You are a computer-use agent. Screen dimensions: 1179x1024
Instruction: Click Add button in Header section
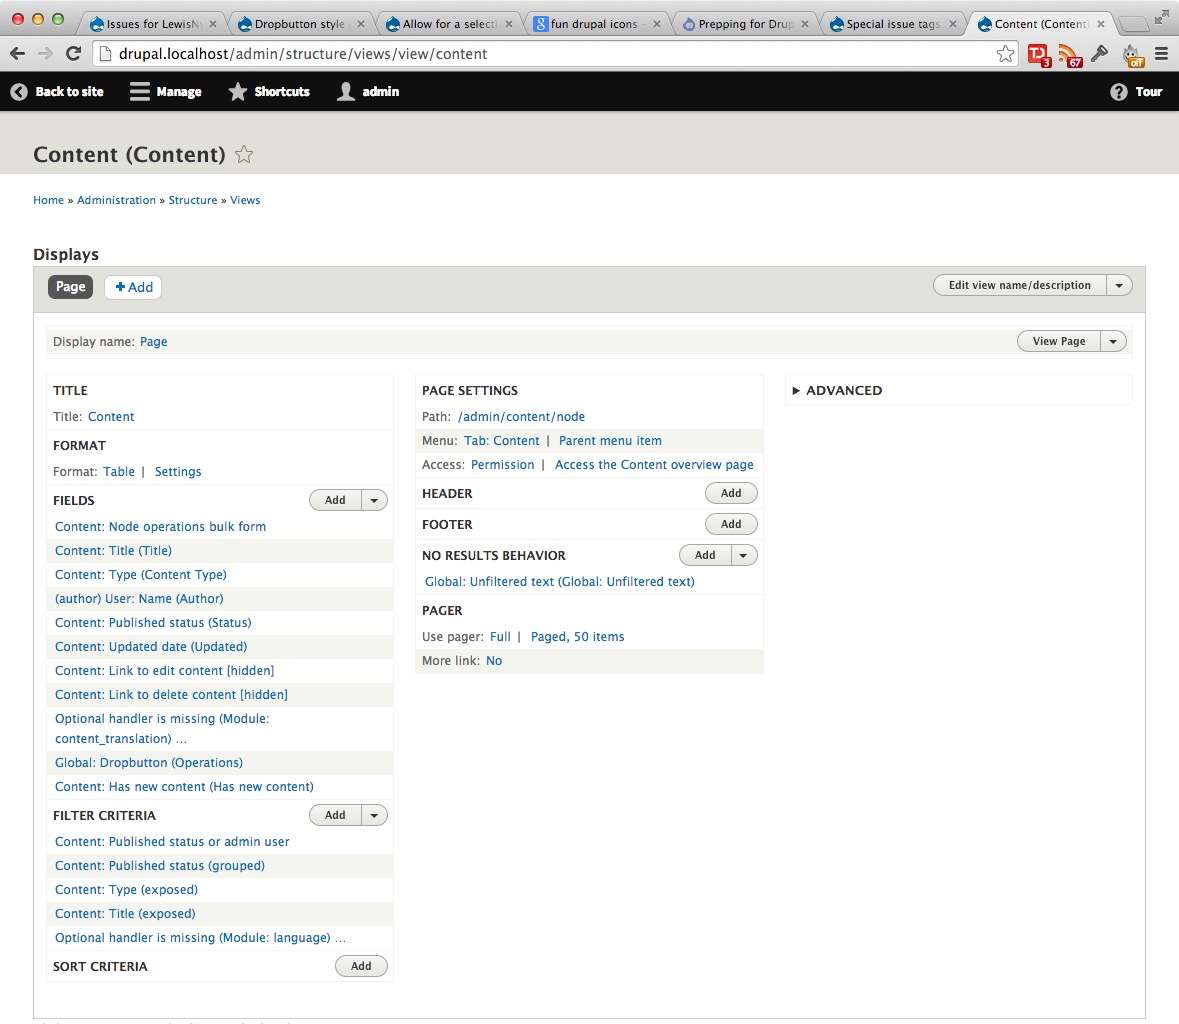(731, 493)
